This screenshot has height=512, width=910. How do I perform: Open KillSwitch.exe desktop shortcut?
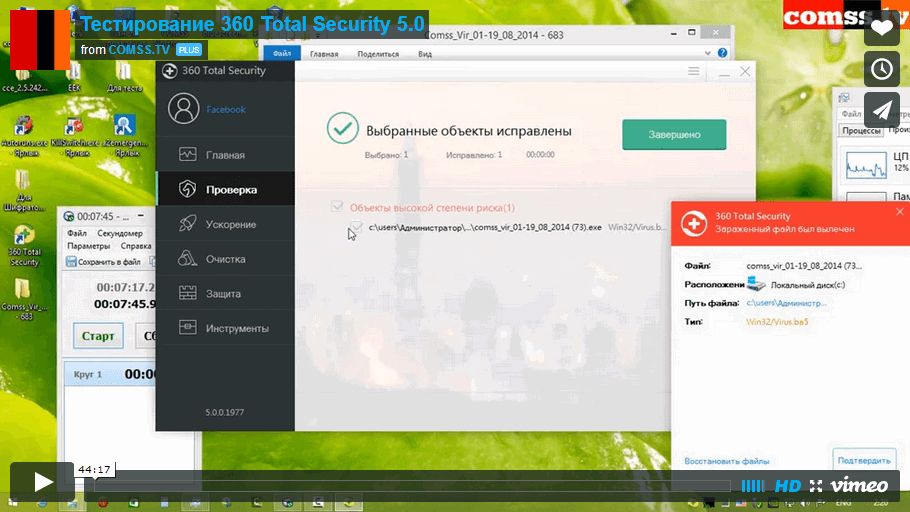74,137
